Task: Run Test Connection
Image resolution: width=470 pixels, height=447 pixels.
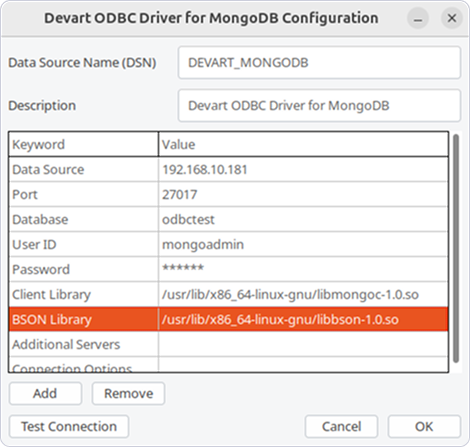Action: click(x=69, y=427)
